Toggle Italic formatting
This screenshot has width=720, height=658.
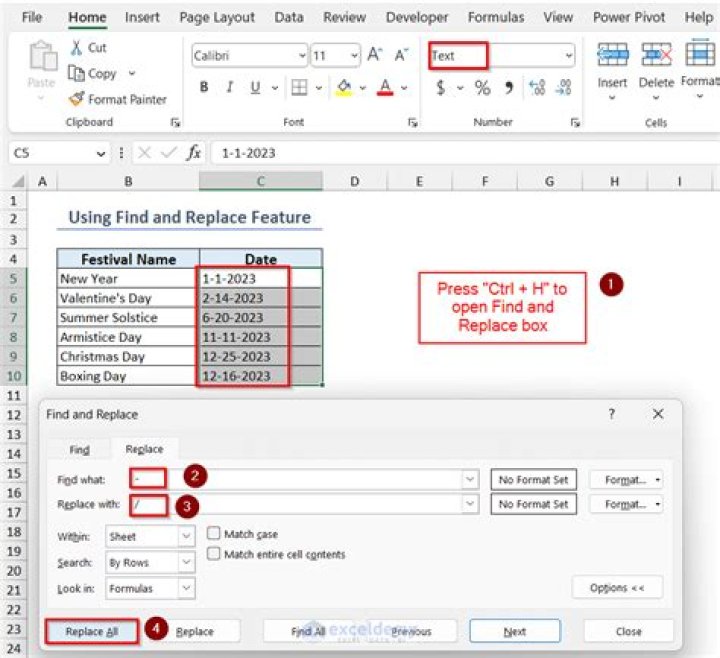click(x=230, y=87)
